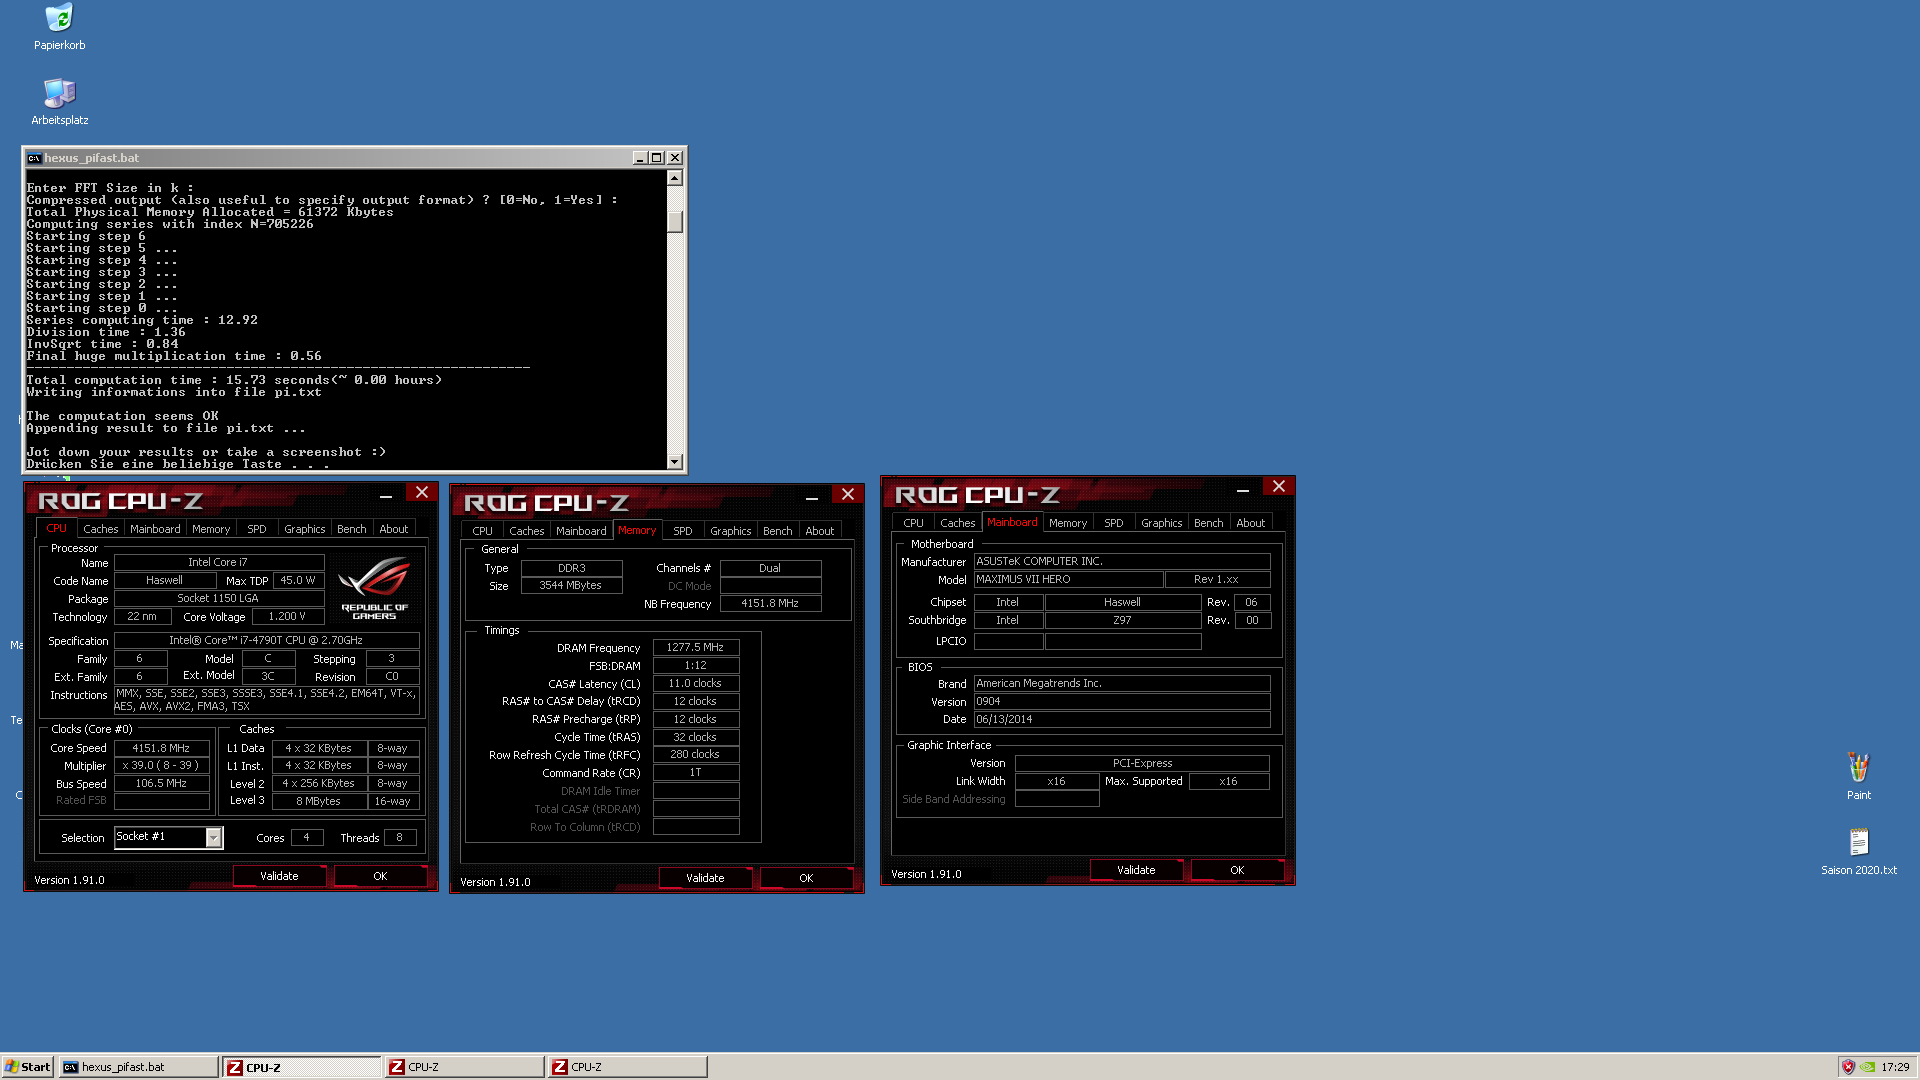This screenshot has height=1080, width=1920.
Task: Click Validate in left CPU-Z window
Action: (279, 876)
